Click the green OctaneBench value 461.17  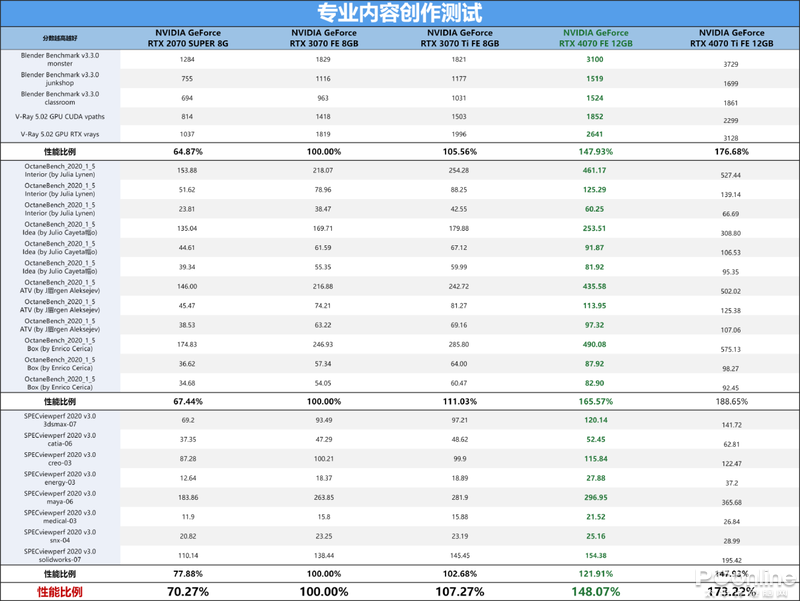click(595, 171)
